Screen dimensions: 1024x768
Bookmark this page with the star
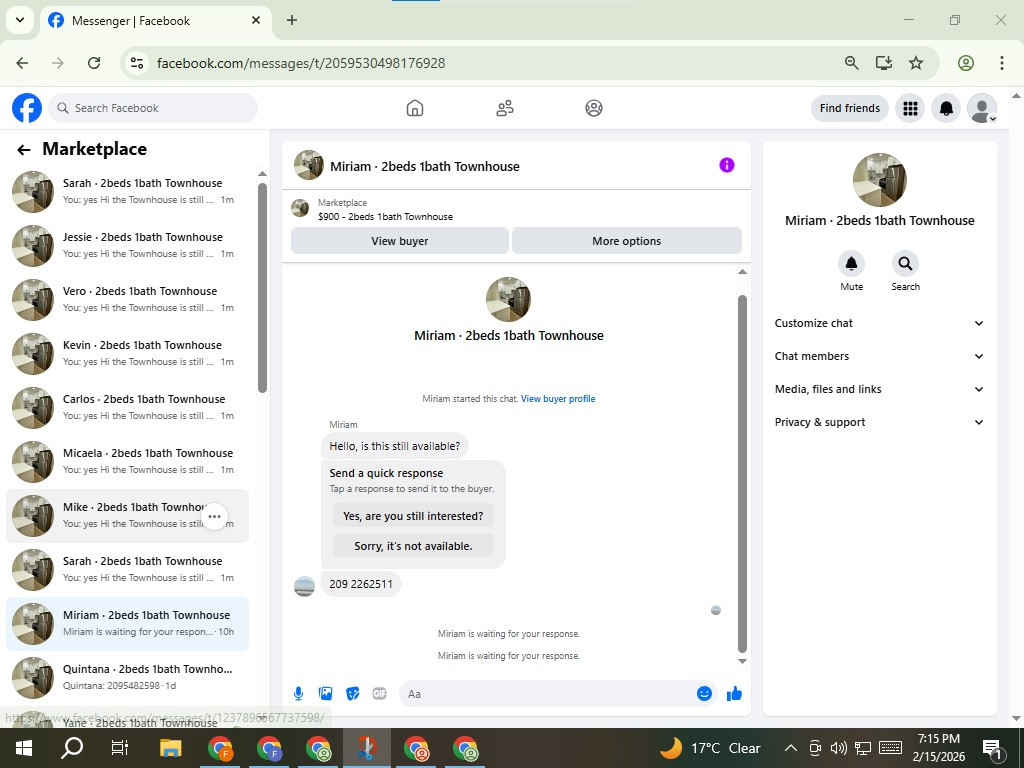click(x=916, y=63)
